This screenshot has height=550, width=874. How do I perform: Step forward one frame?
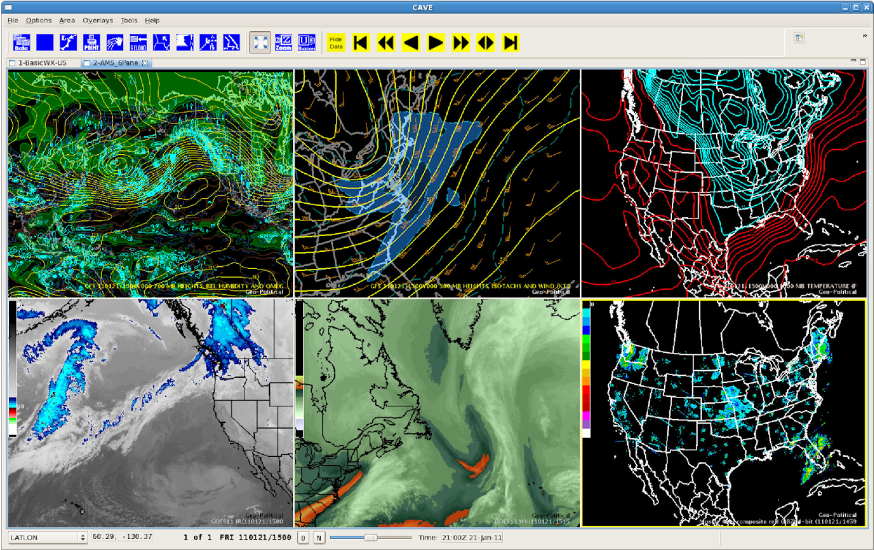pyautogui.click(x=461, y=42)
